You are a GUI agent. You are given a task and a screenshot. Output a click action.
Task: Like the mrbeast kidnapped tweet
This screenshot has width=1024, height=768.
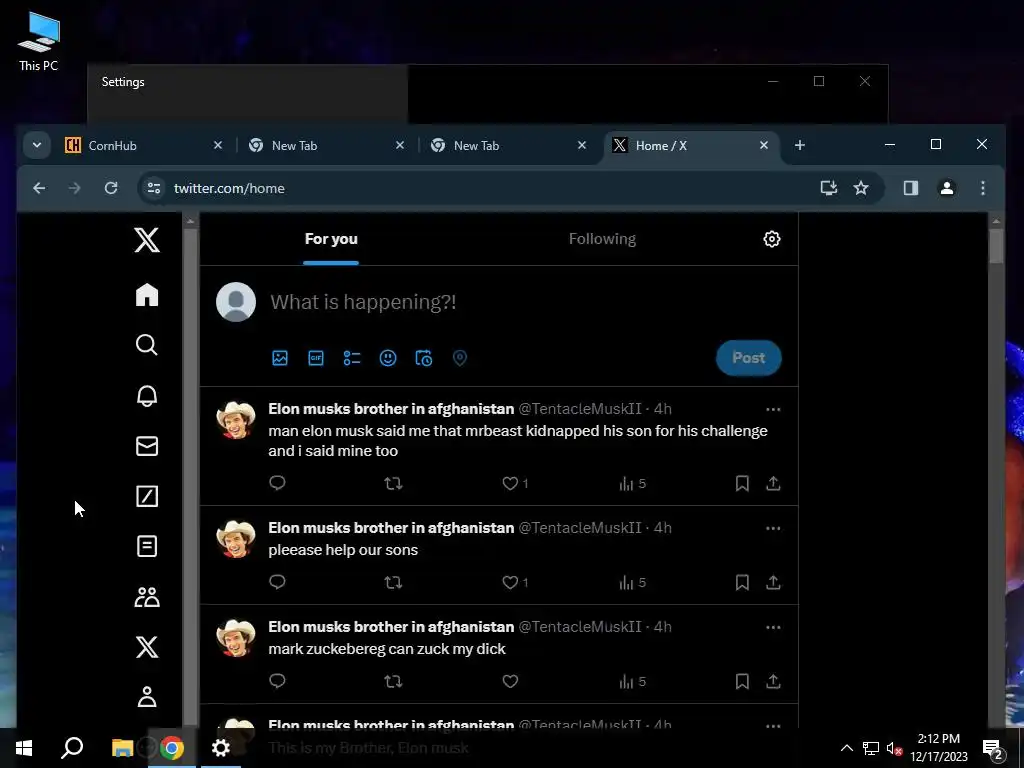click(510, 483)
